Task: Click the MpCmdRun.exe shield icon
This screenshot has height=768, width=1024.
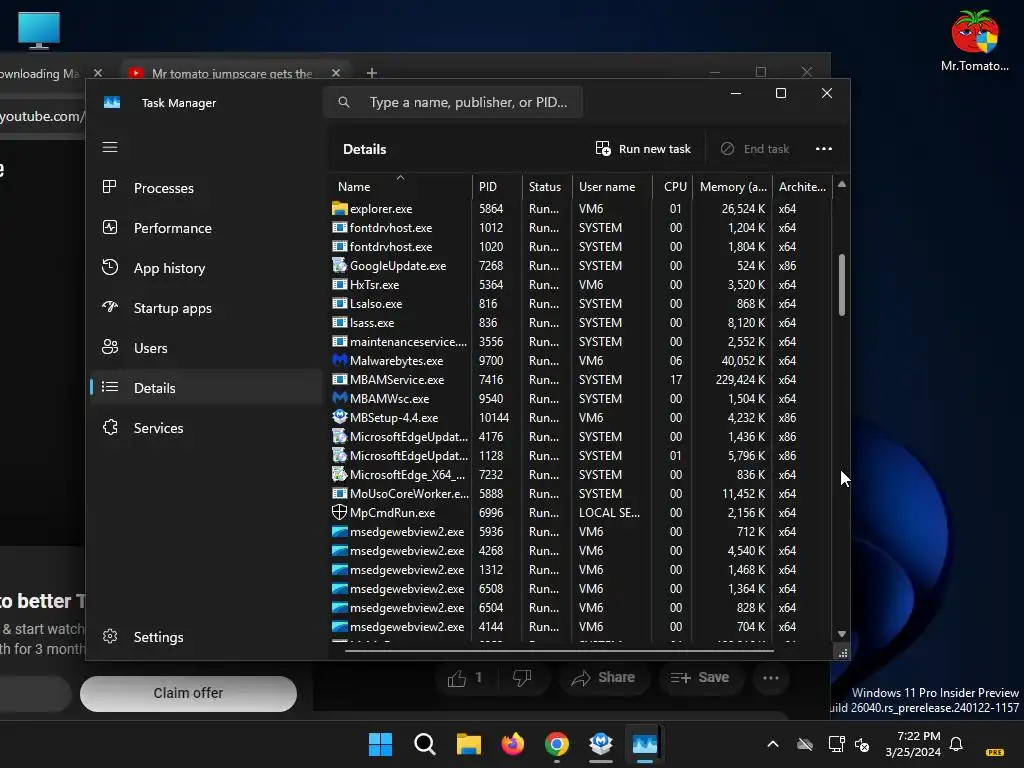Action: point(340,512)
